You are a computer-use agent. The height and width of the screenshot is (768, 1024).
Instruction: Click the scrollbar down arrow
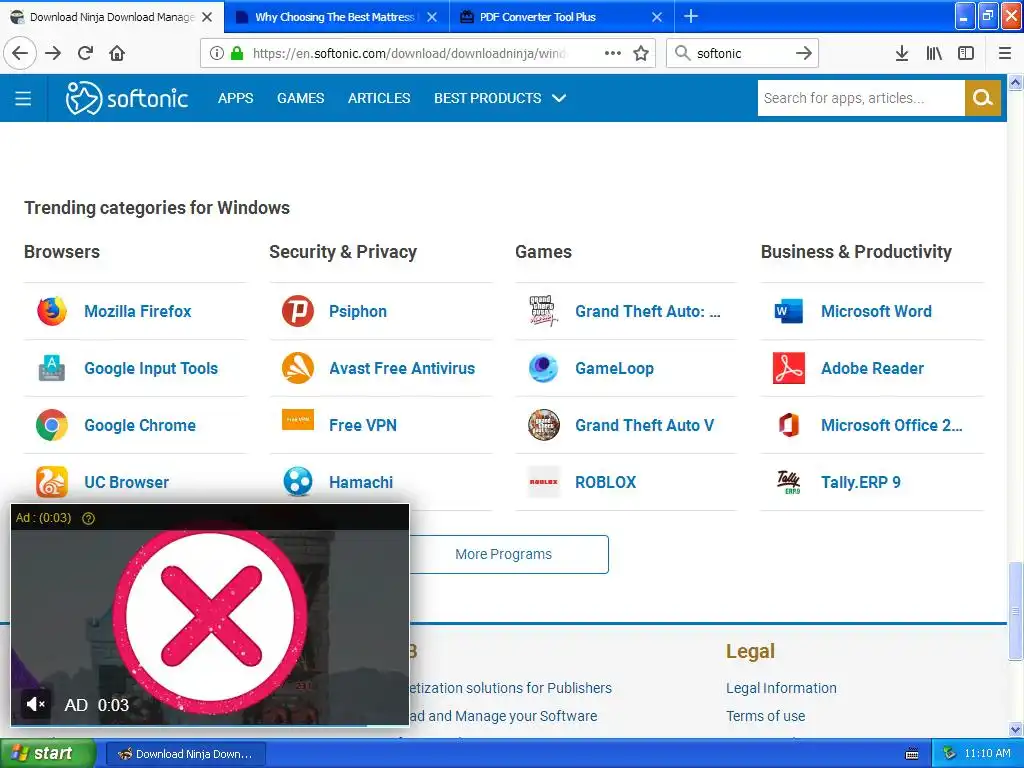[x=1015, y=729]
